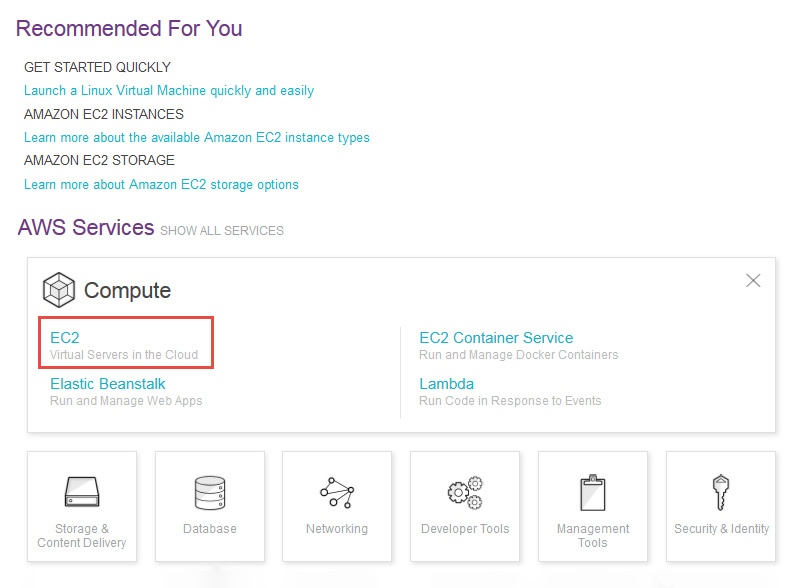Click the Database category label
The image size is (801, 588).
210,529
